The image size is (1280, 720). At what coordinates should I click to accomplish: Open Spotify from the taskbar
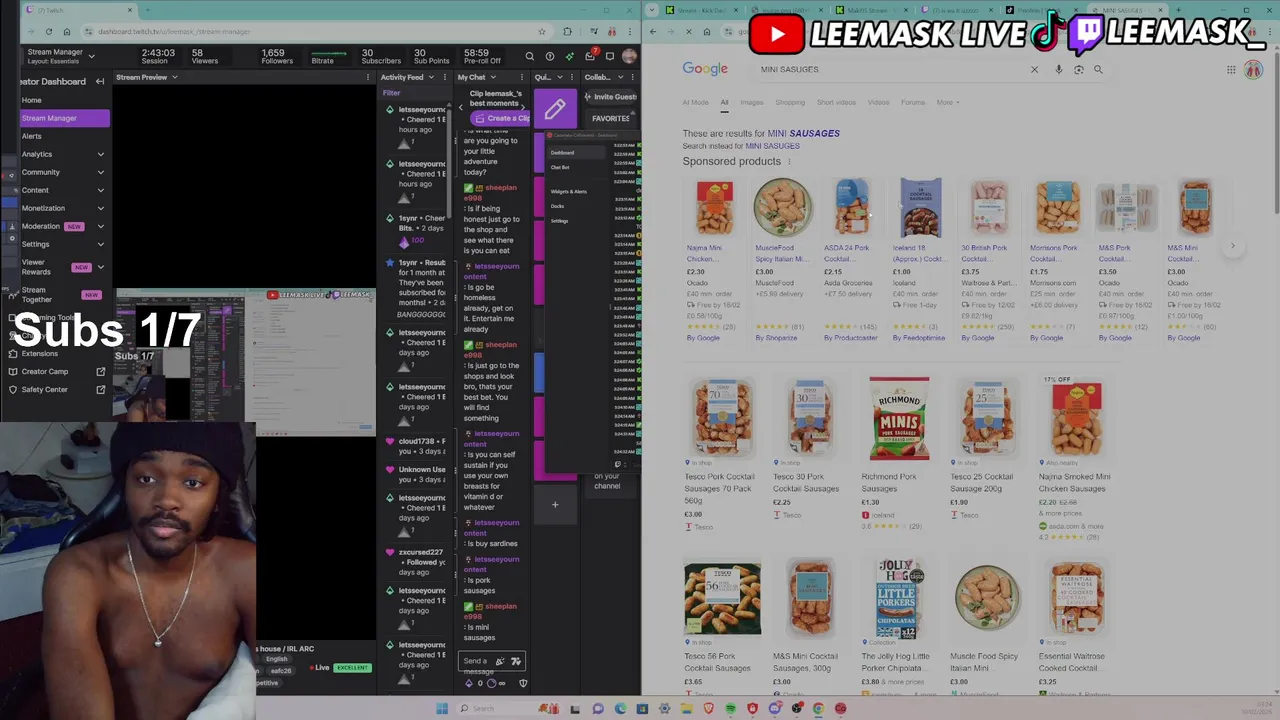tap(731, 708)
